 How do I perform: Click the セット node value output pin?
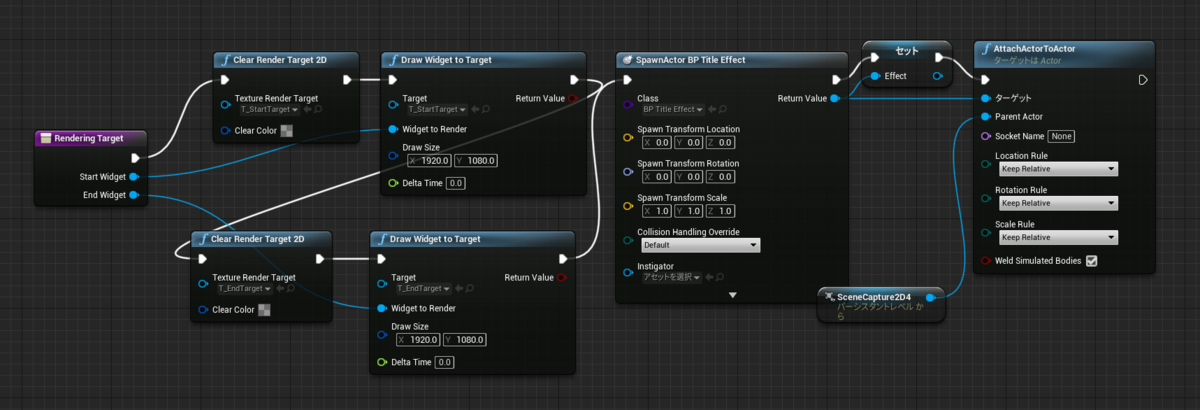(937, 76)
